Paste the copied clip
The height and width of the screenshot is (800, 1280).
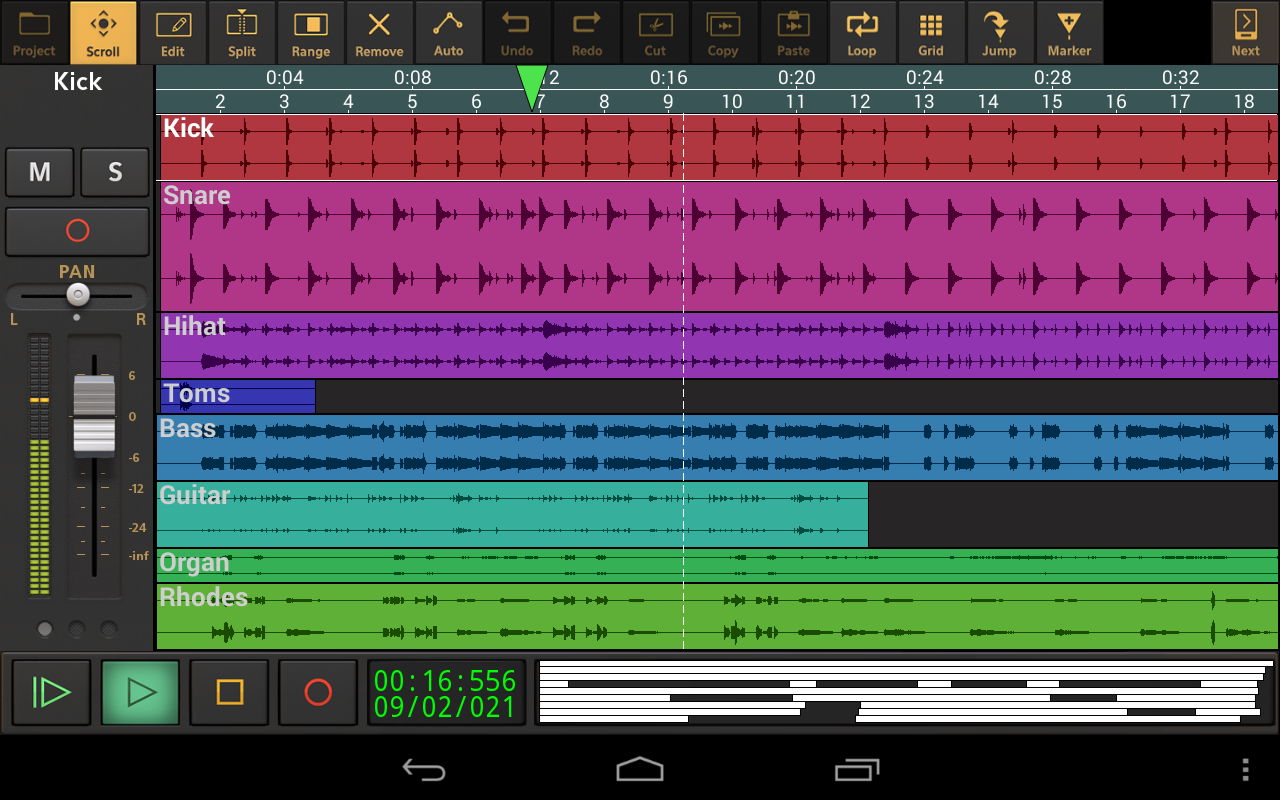point(793,32)
